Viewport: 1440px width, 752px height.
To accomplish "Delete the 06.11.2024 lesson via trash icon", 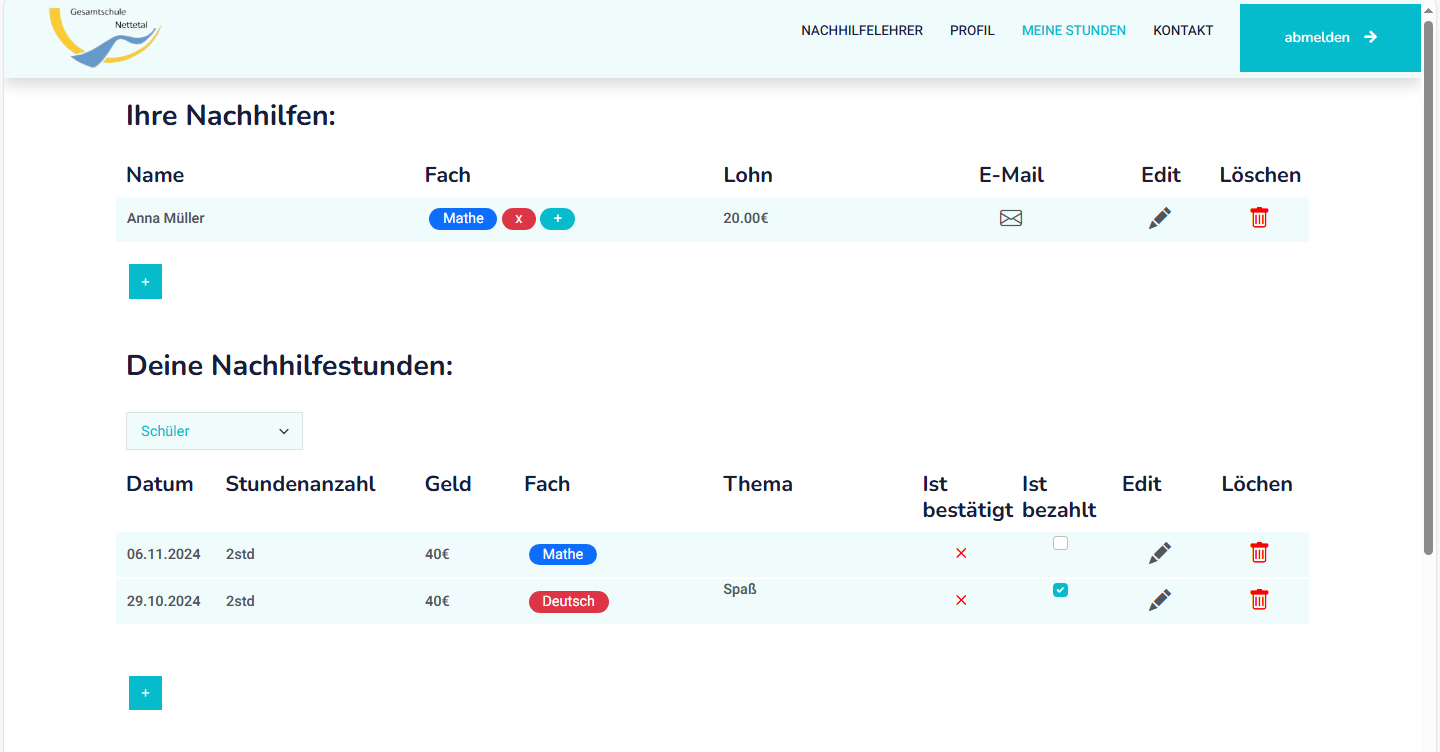I will [1259, 552].
